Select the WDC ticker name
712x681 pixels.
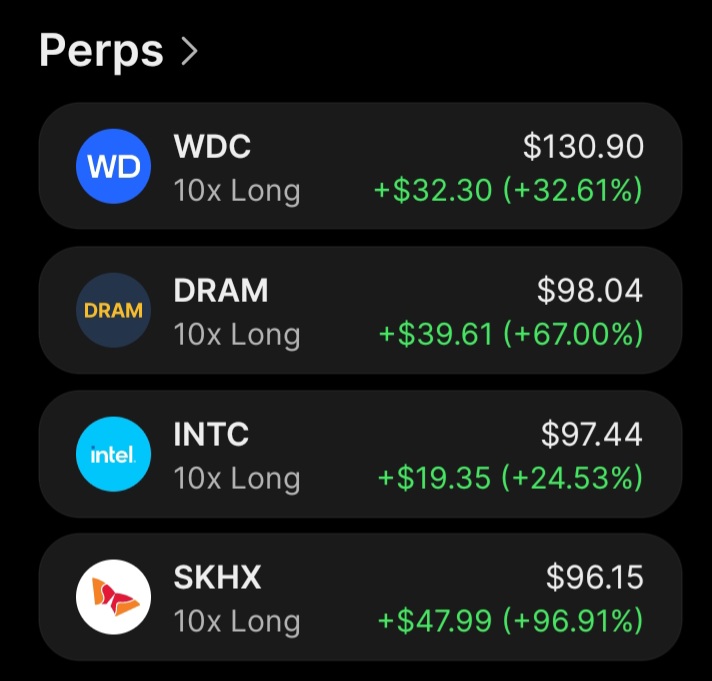[x=212, y=146]
